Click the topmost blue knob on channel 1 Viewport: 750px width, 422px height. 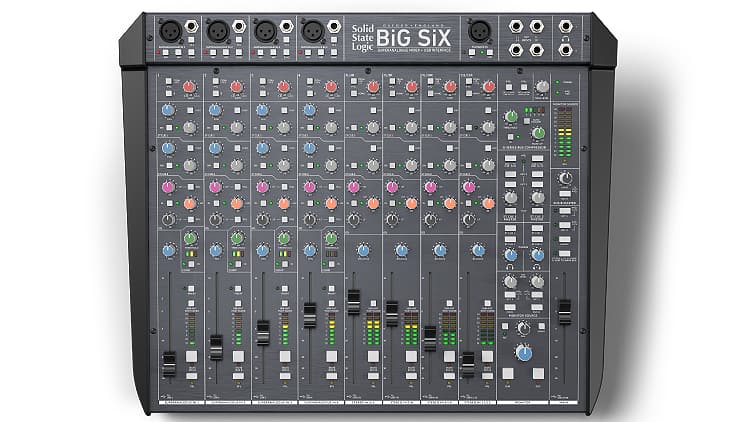tap(168, 110)
